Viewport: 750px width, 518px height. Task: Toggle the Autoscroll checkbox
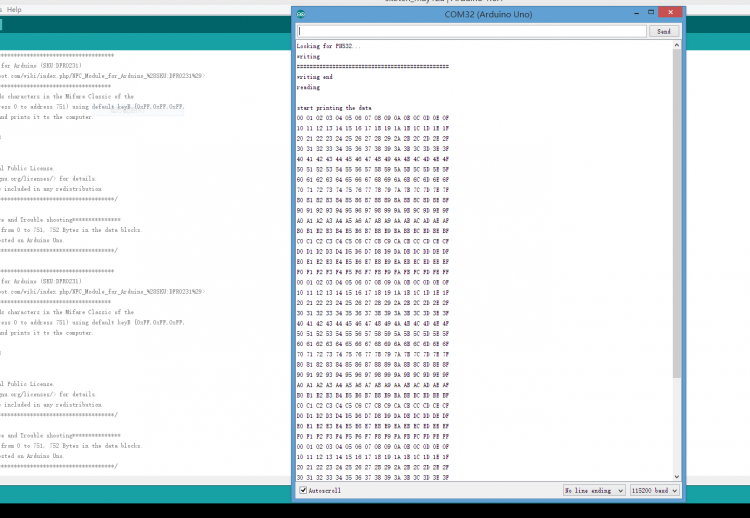(303, 491)
